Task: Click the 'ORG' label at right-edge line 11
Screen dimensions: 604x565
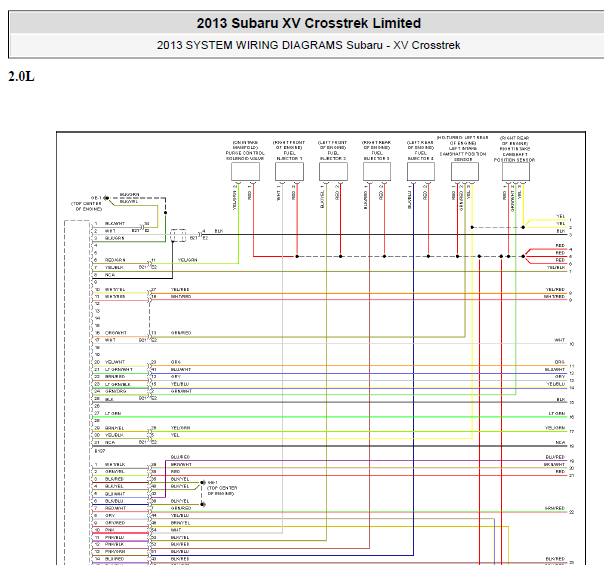Action: click(560, 362)
